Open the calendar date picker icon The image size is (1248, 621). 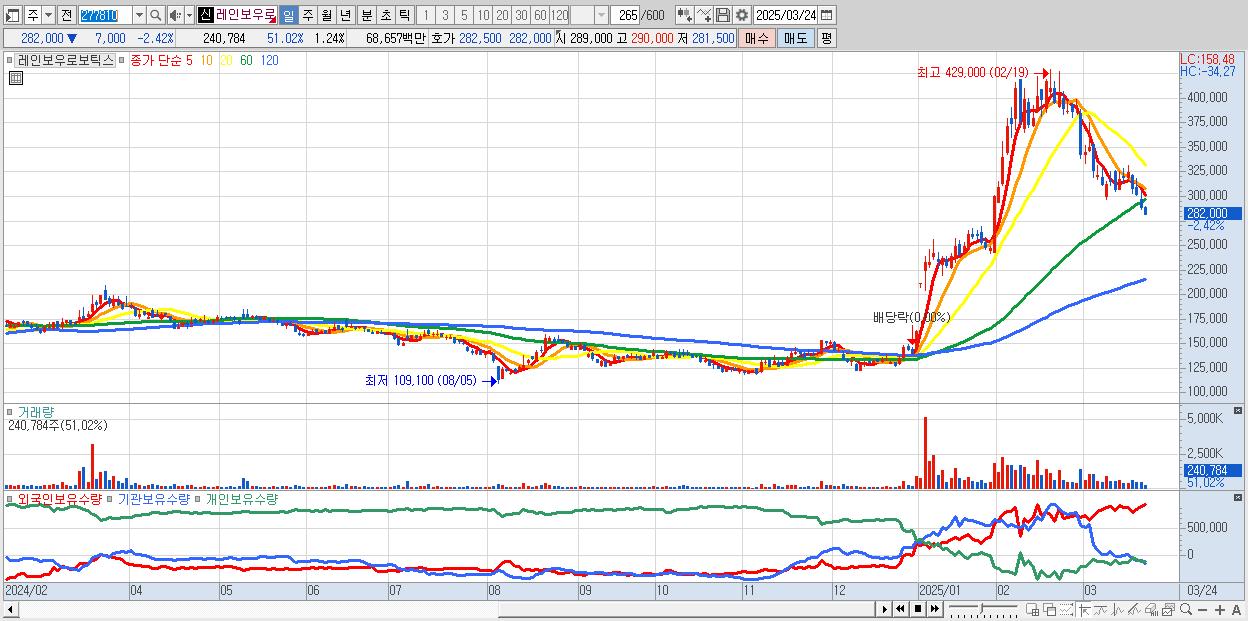pos(826,15)
